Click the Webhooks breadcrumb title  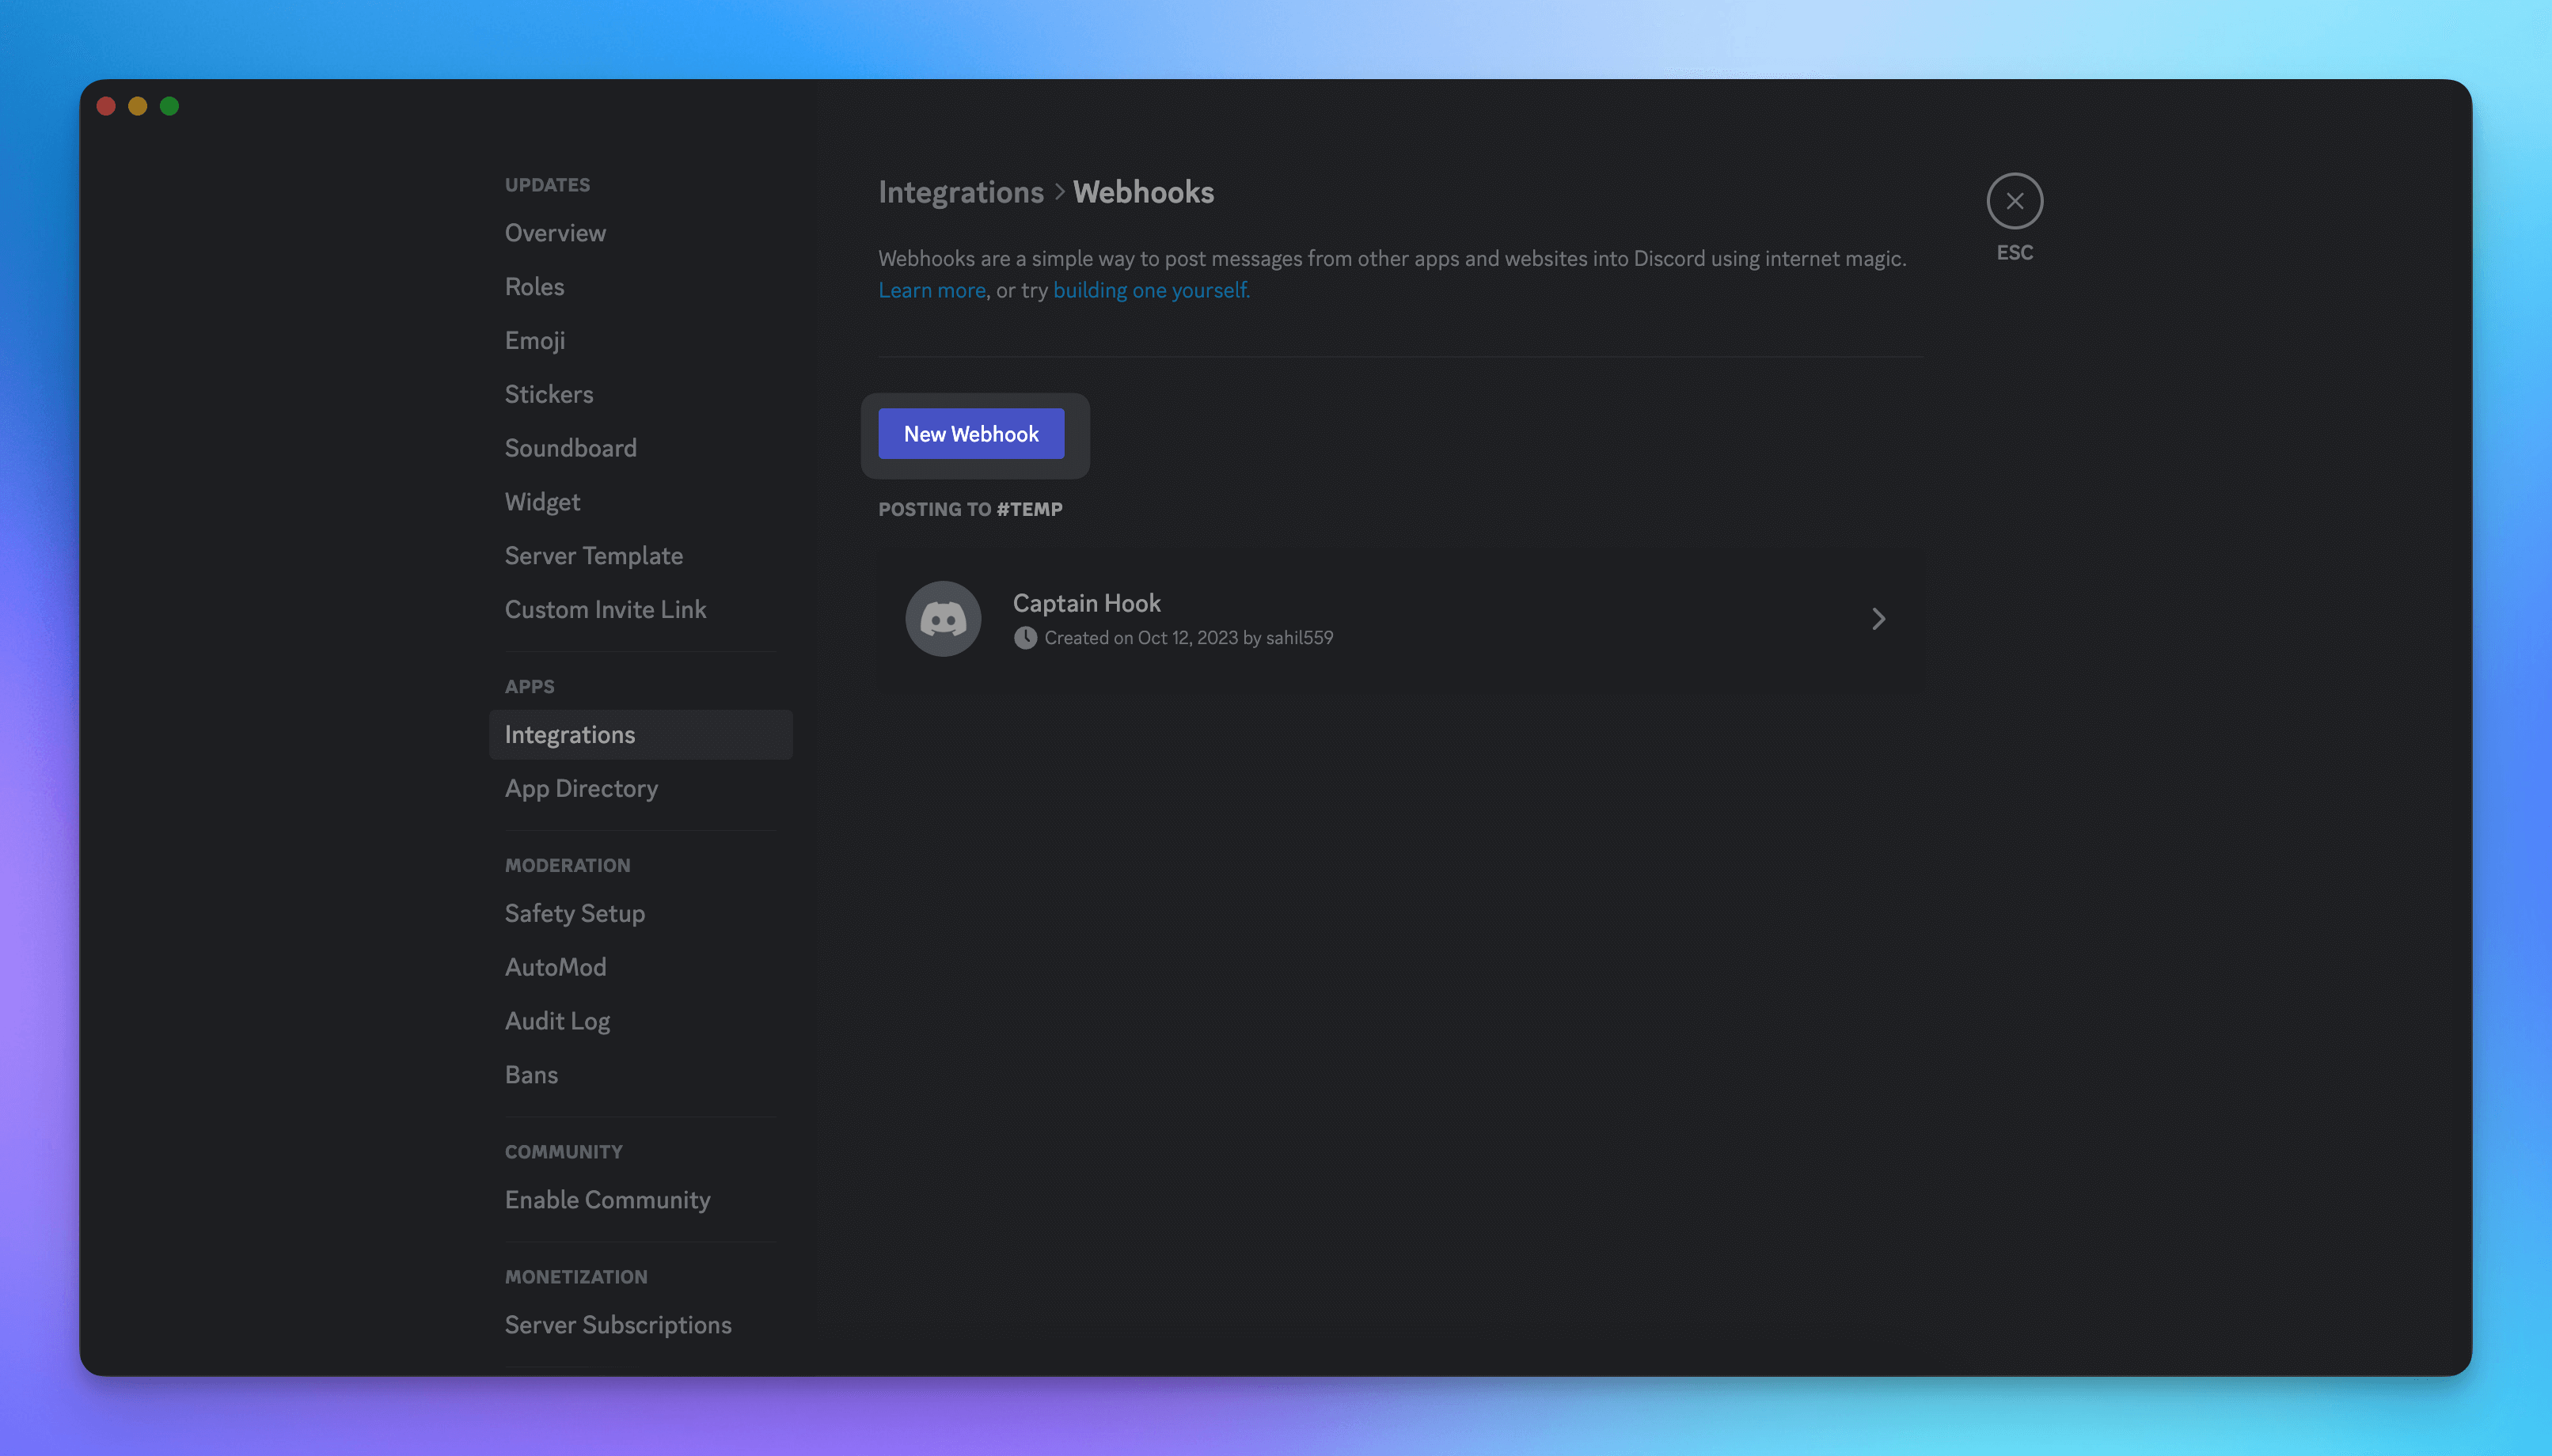tap(1143, 192)
